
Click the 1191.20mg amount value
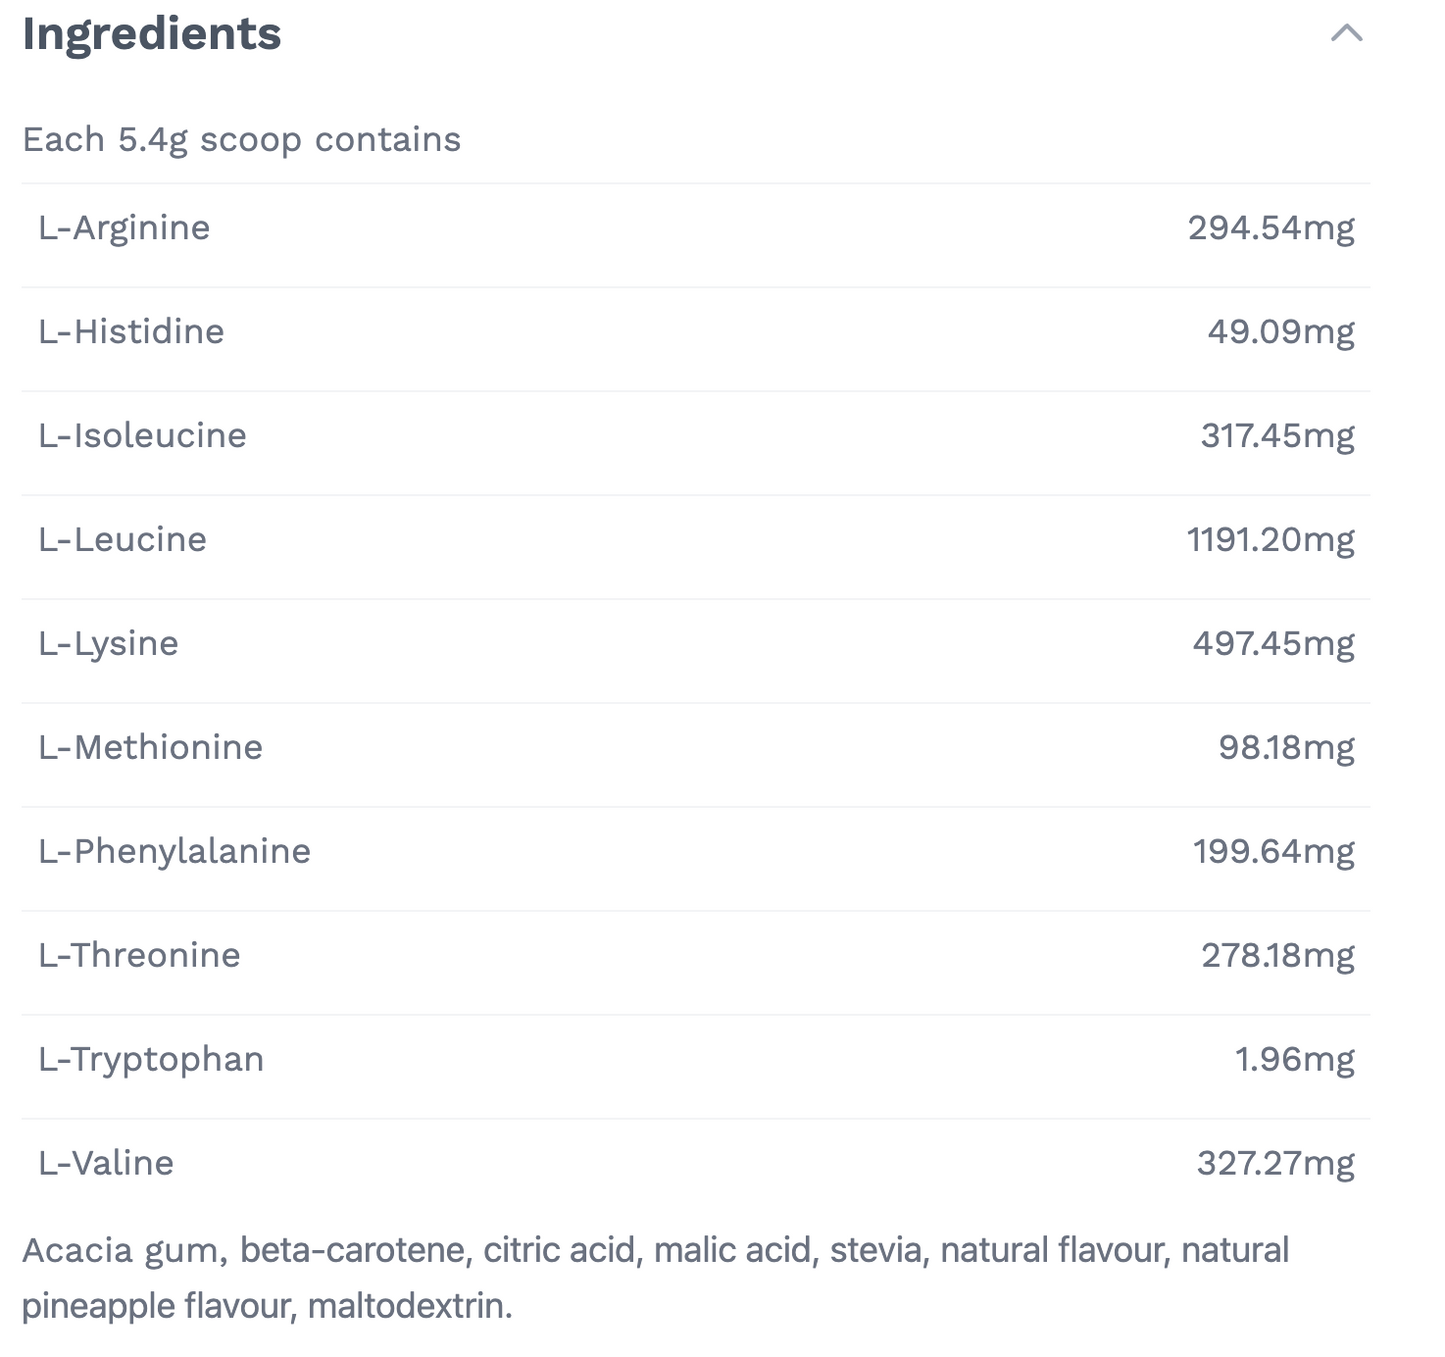point(1270,540)
